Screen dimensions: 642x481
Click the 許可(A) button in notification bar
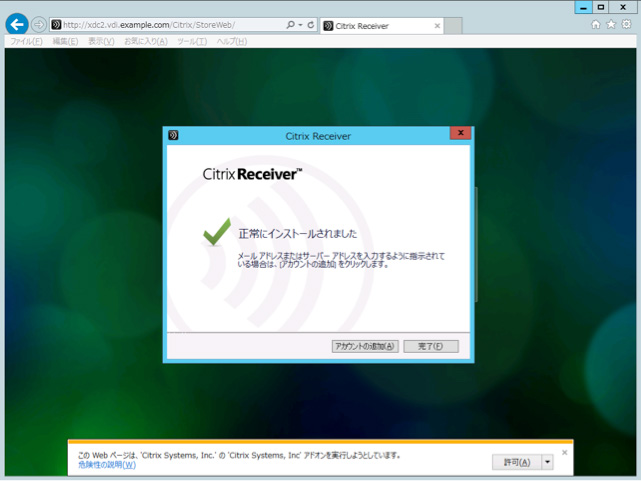tap(517, 462)
